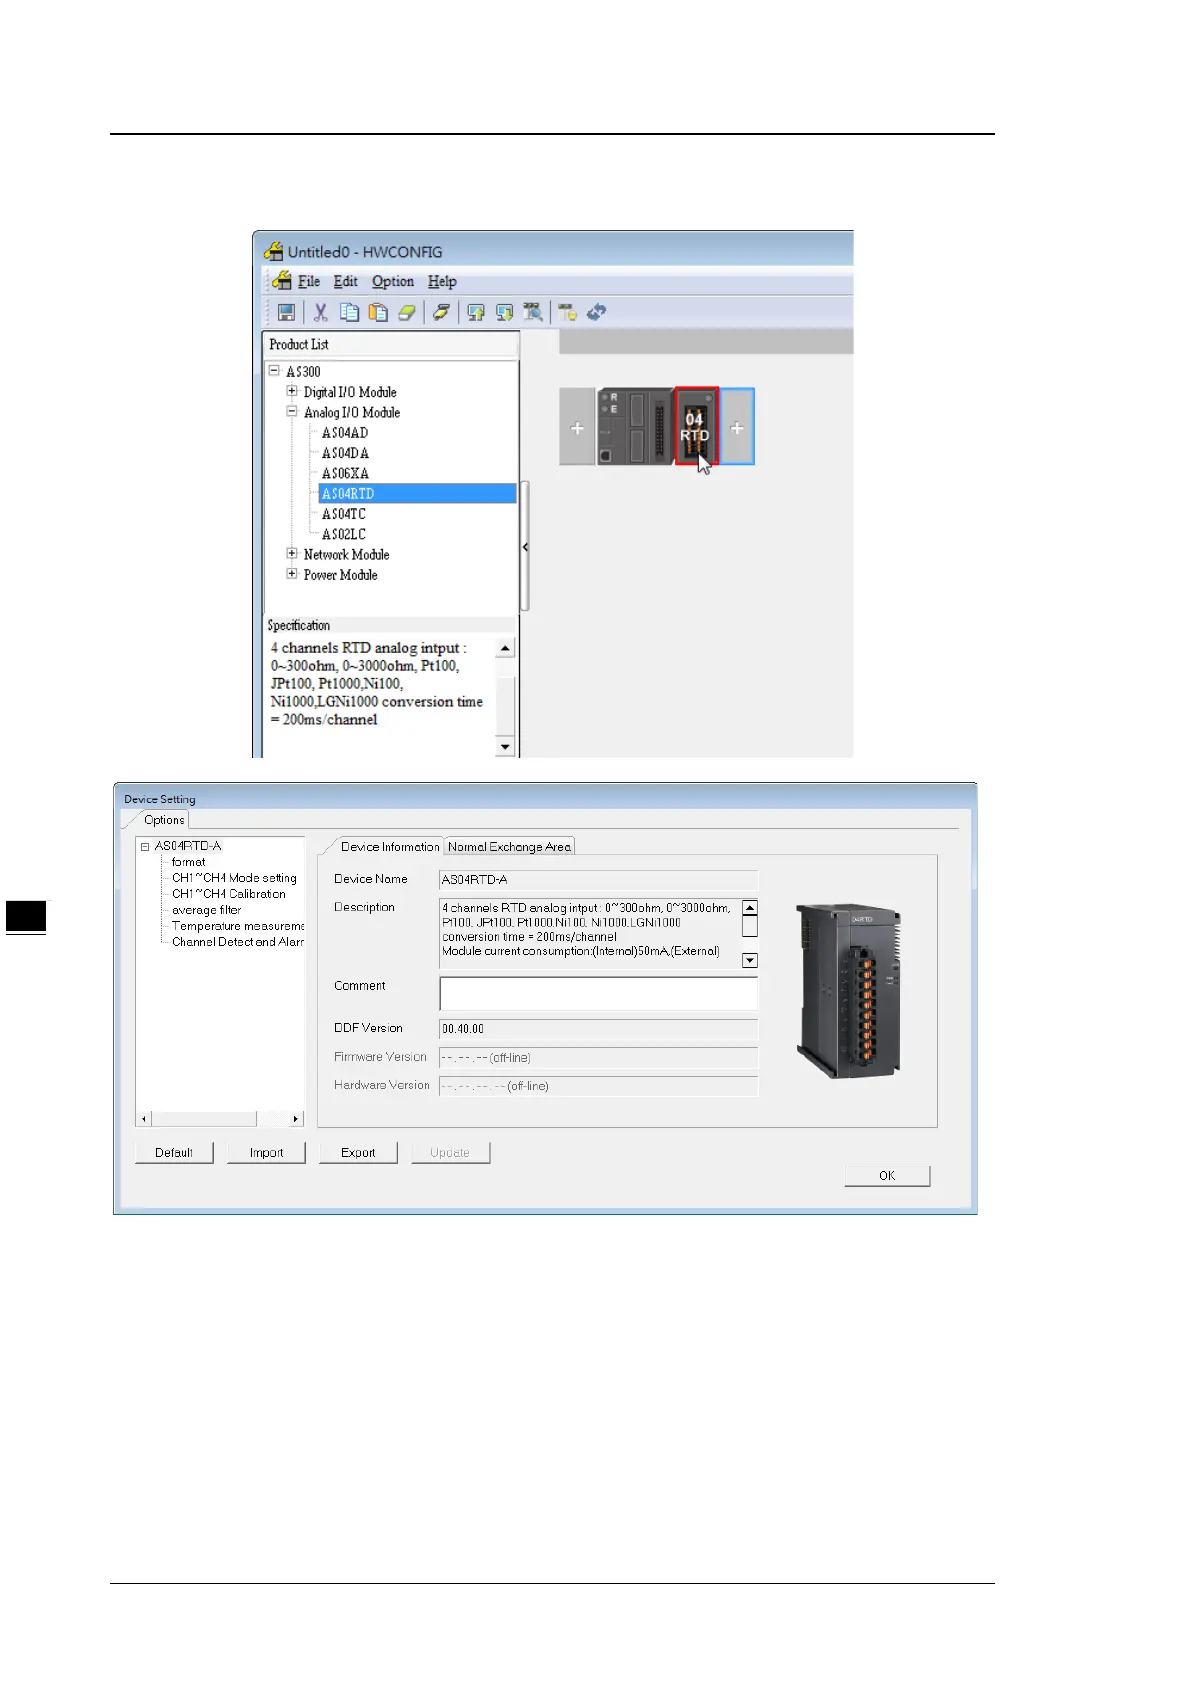Click the Upload icon with up arrow
This screenshot has height=1684, width=1191.
click(x=476, y=312)
